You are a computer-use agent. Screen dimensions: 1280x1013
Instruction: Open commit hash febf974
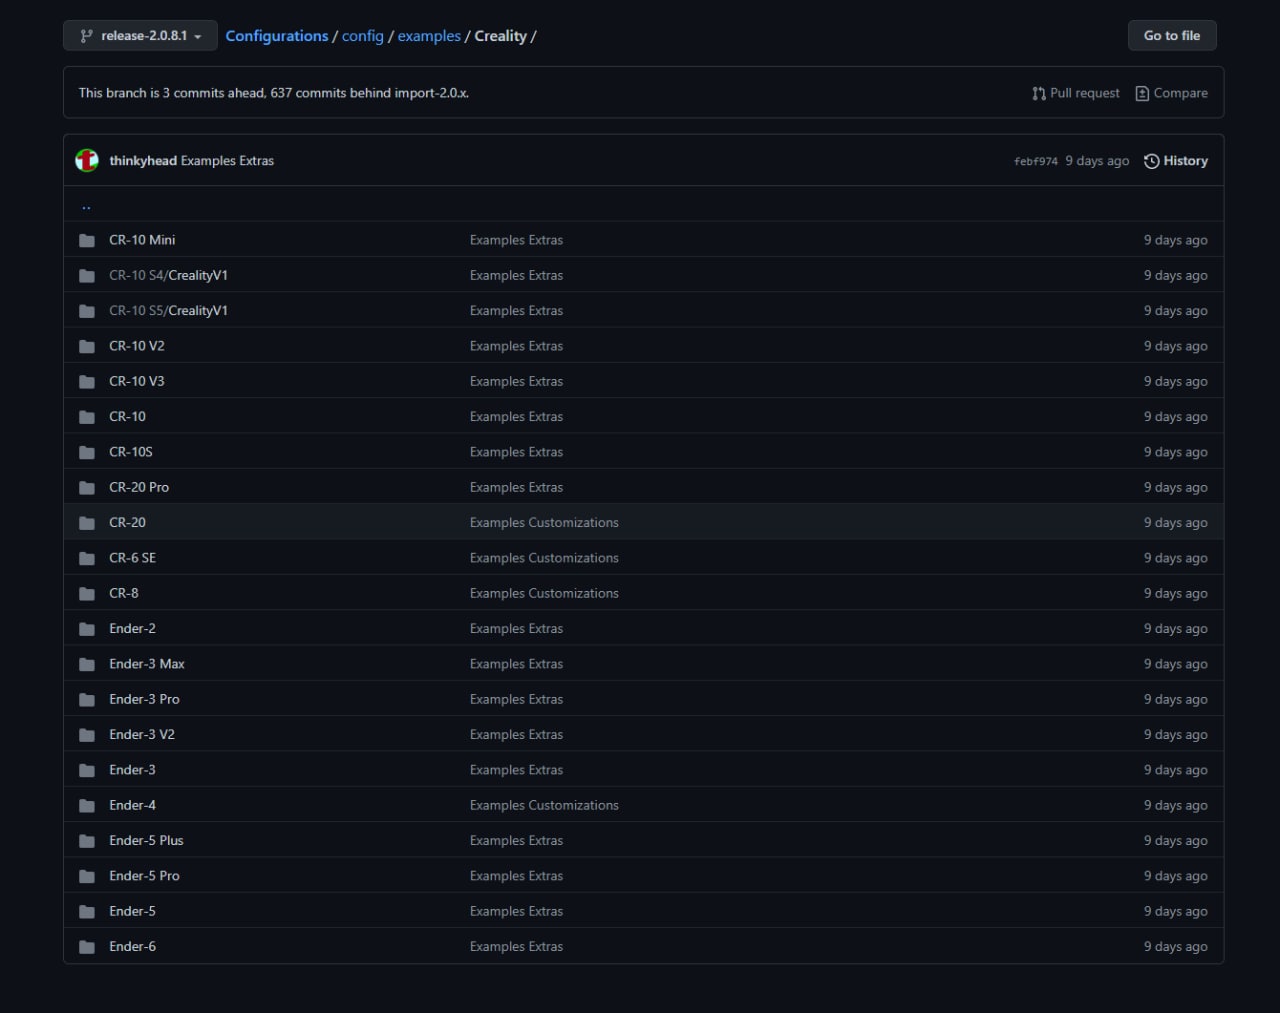(1035, 161)
